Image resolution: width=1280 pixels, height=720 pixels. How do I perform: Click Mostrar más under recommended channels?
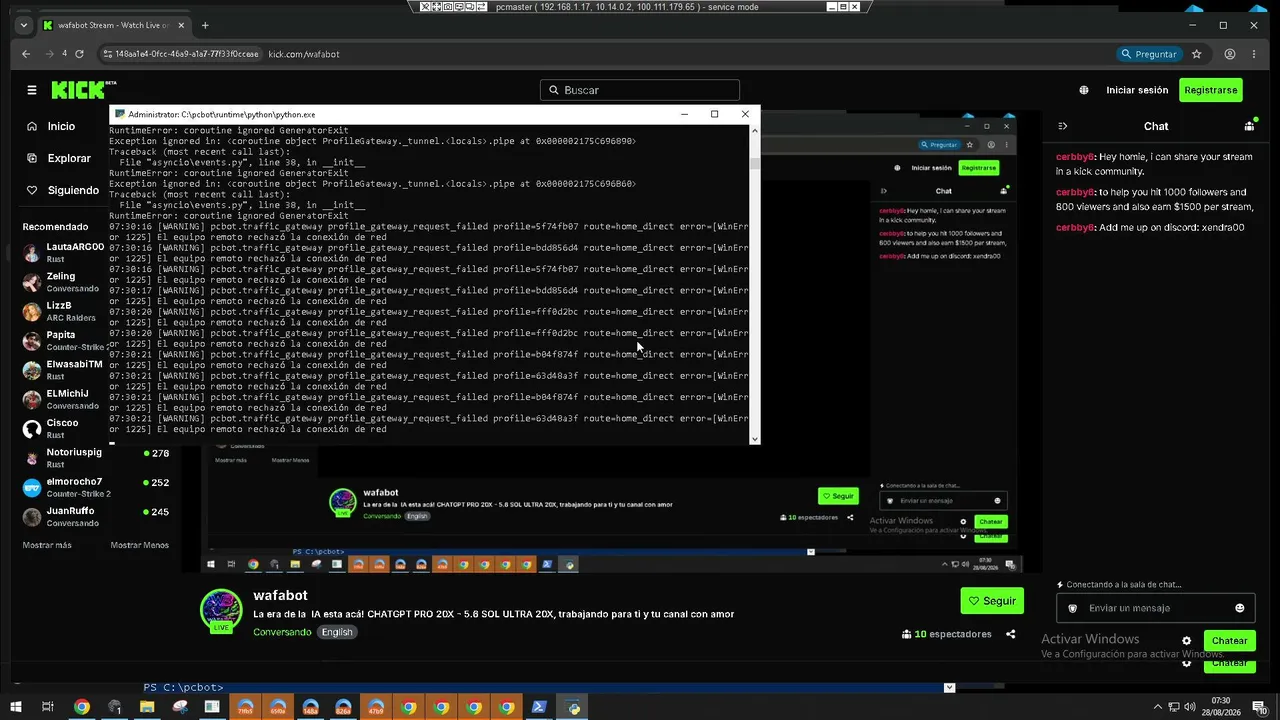click(x=47, y=545)
